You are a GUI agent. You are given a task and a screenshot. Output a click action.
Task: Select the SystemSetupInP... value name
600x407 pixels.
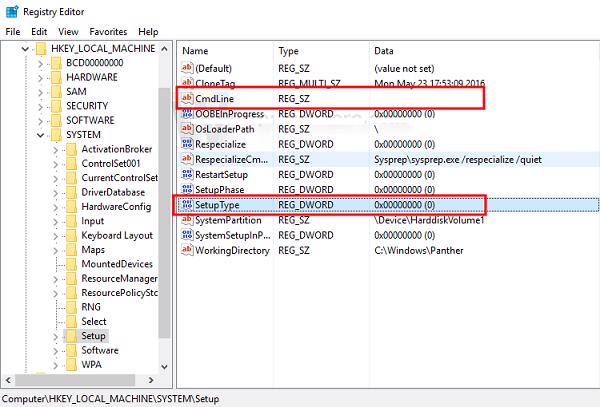[232, 235]
